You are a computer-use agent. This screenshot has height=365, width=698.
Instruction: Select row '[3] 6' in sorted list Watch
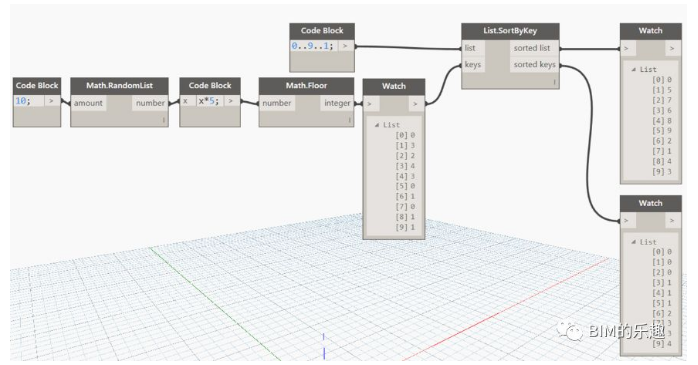point(662,110)
